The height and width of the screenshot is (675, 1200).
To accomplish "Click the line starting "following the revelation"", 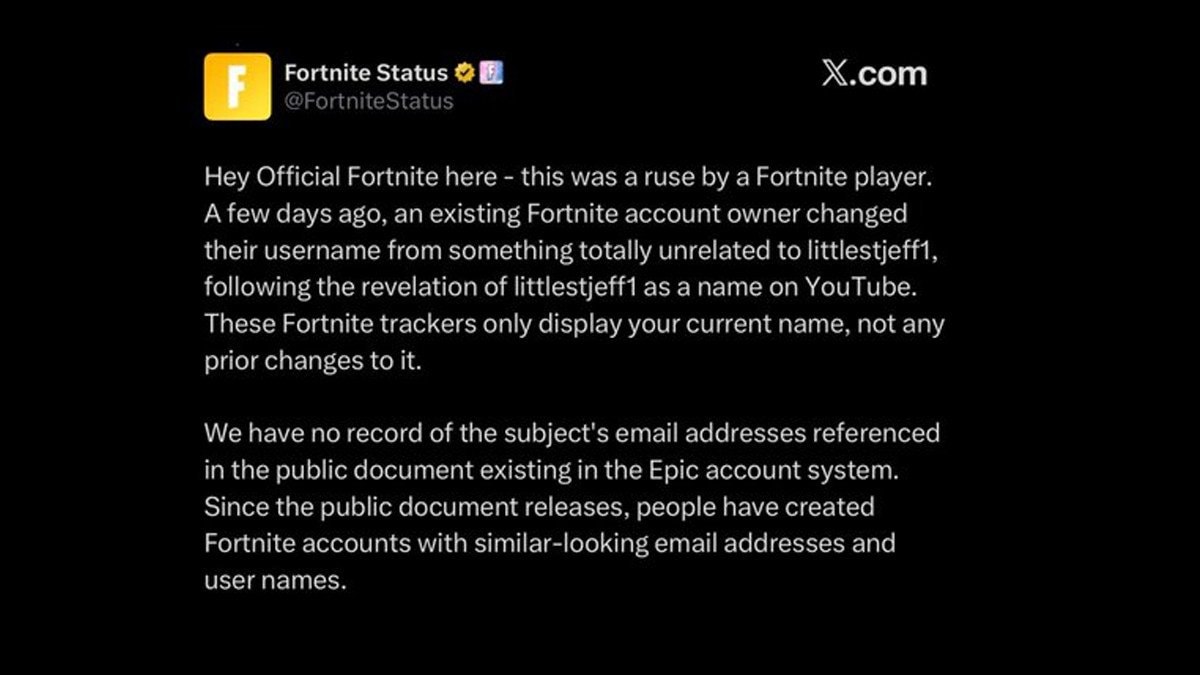I will (559, 288).
